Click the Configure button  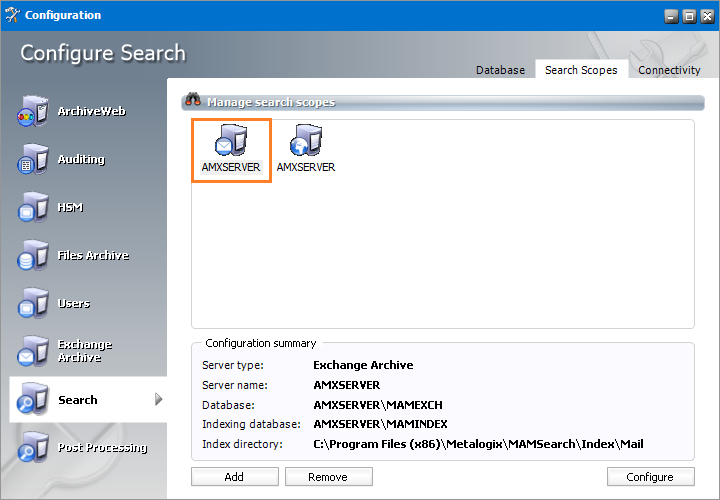click(651, 477)
